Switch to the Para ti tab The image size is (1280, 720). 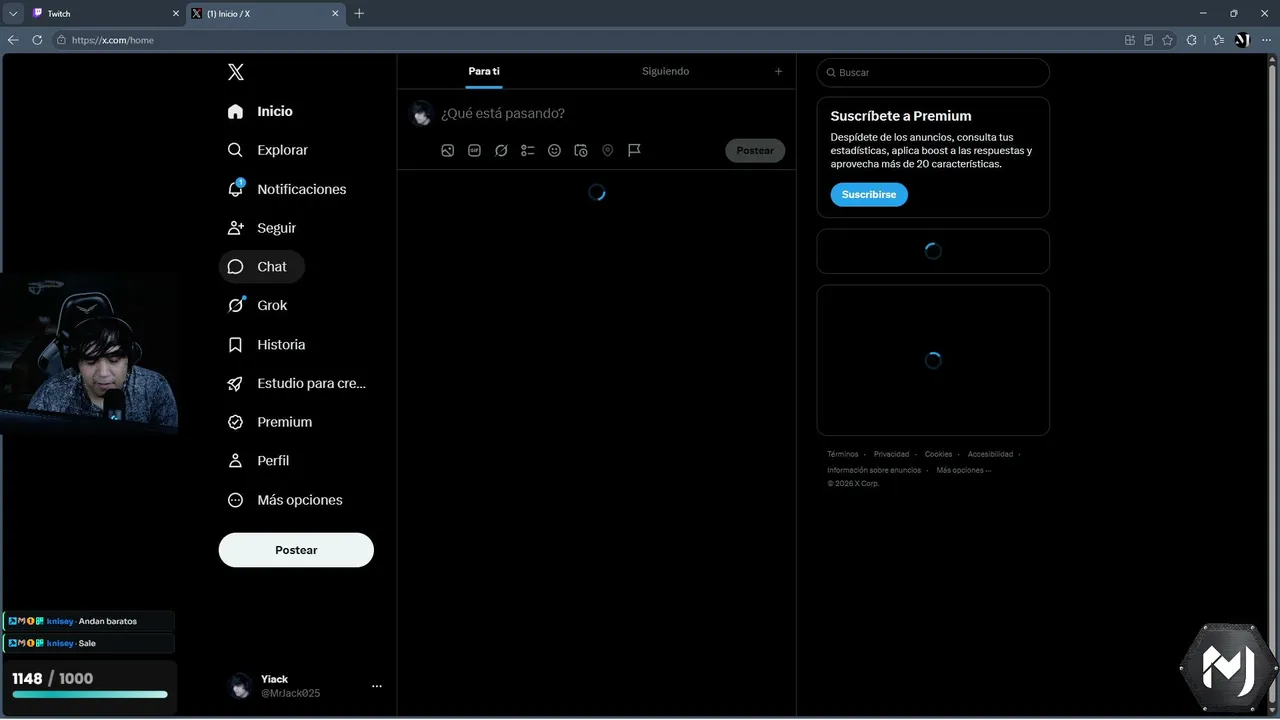pyautogui.click(x=484, y=71)
